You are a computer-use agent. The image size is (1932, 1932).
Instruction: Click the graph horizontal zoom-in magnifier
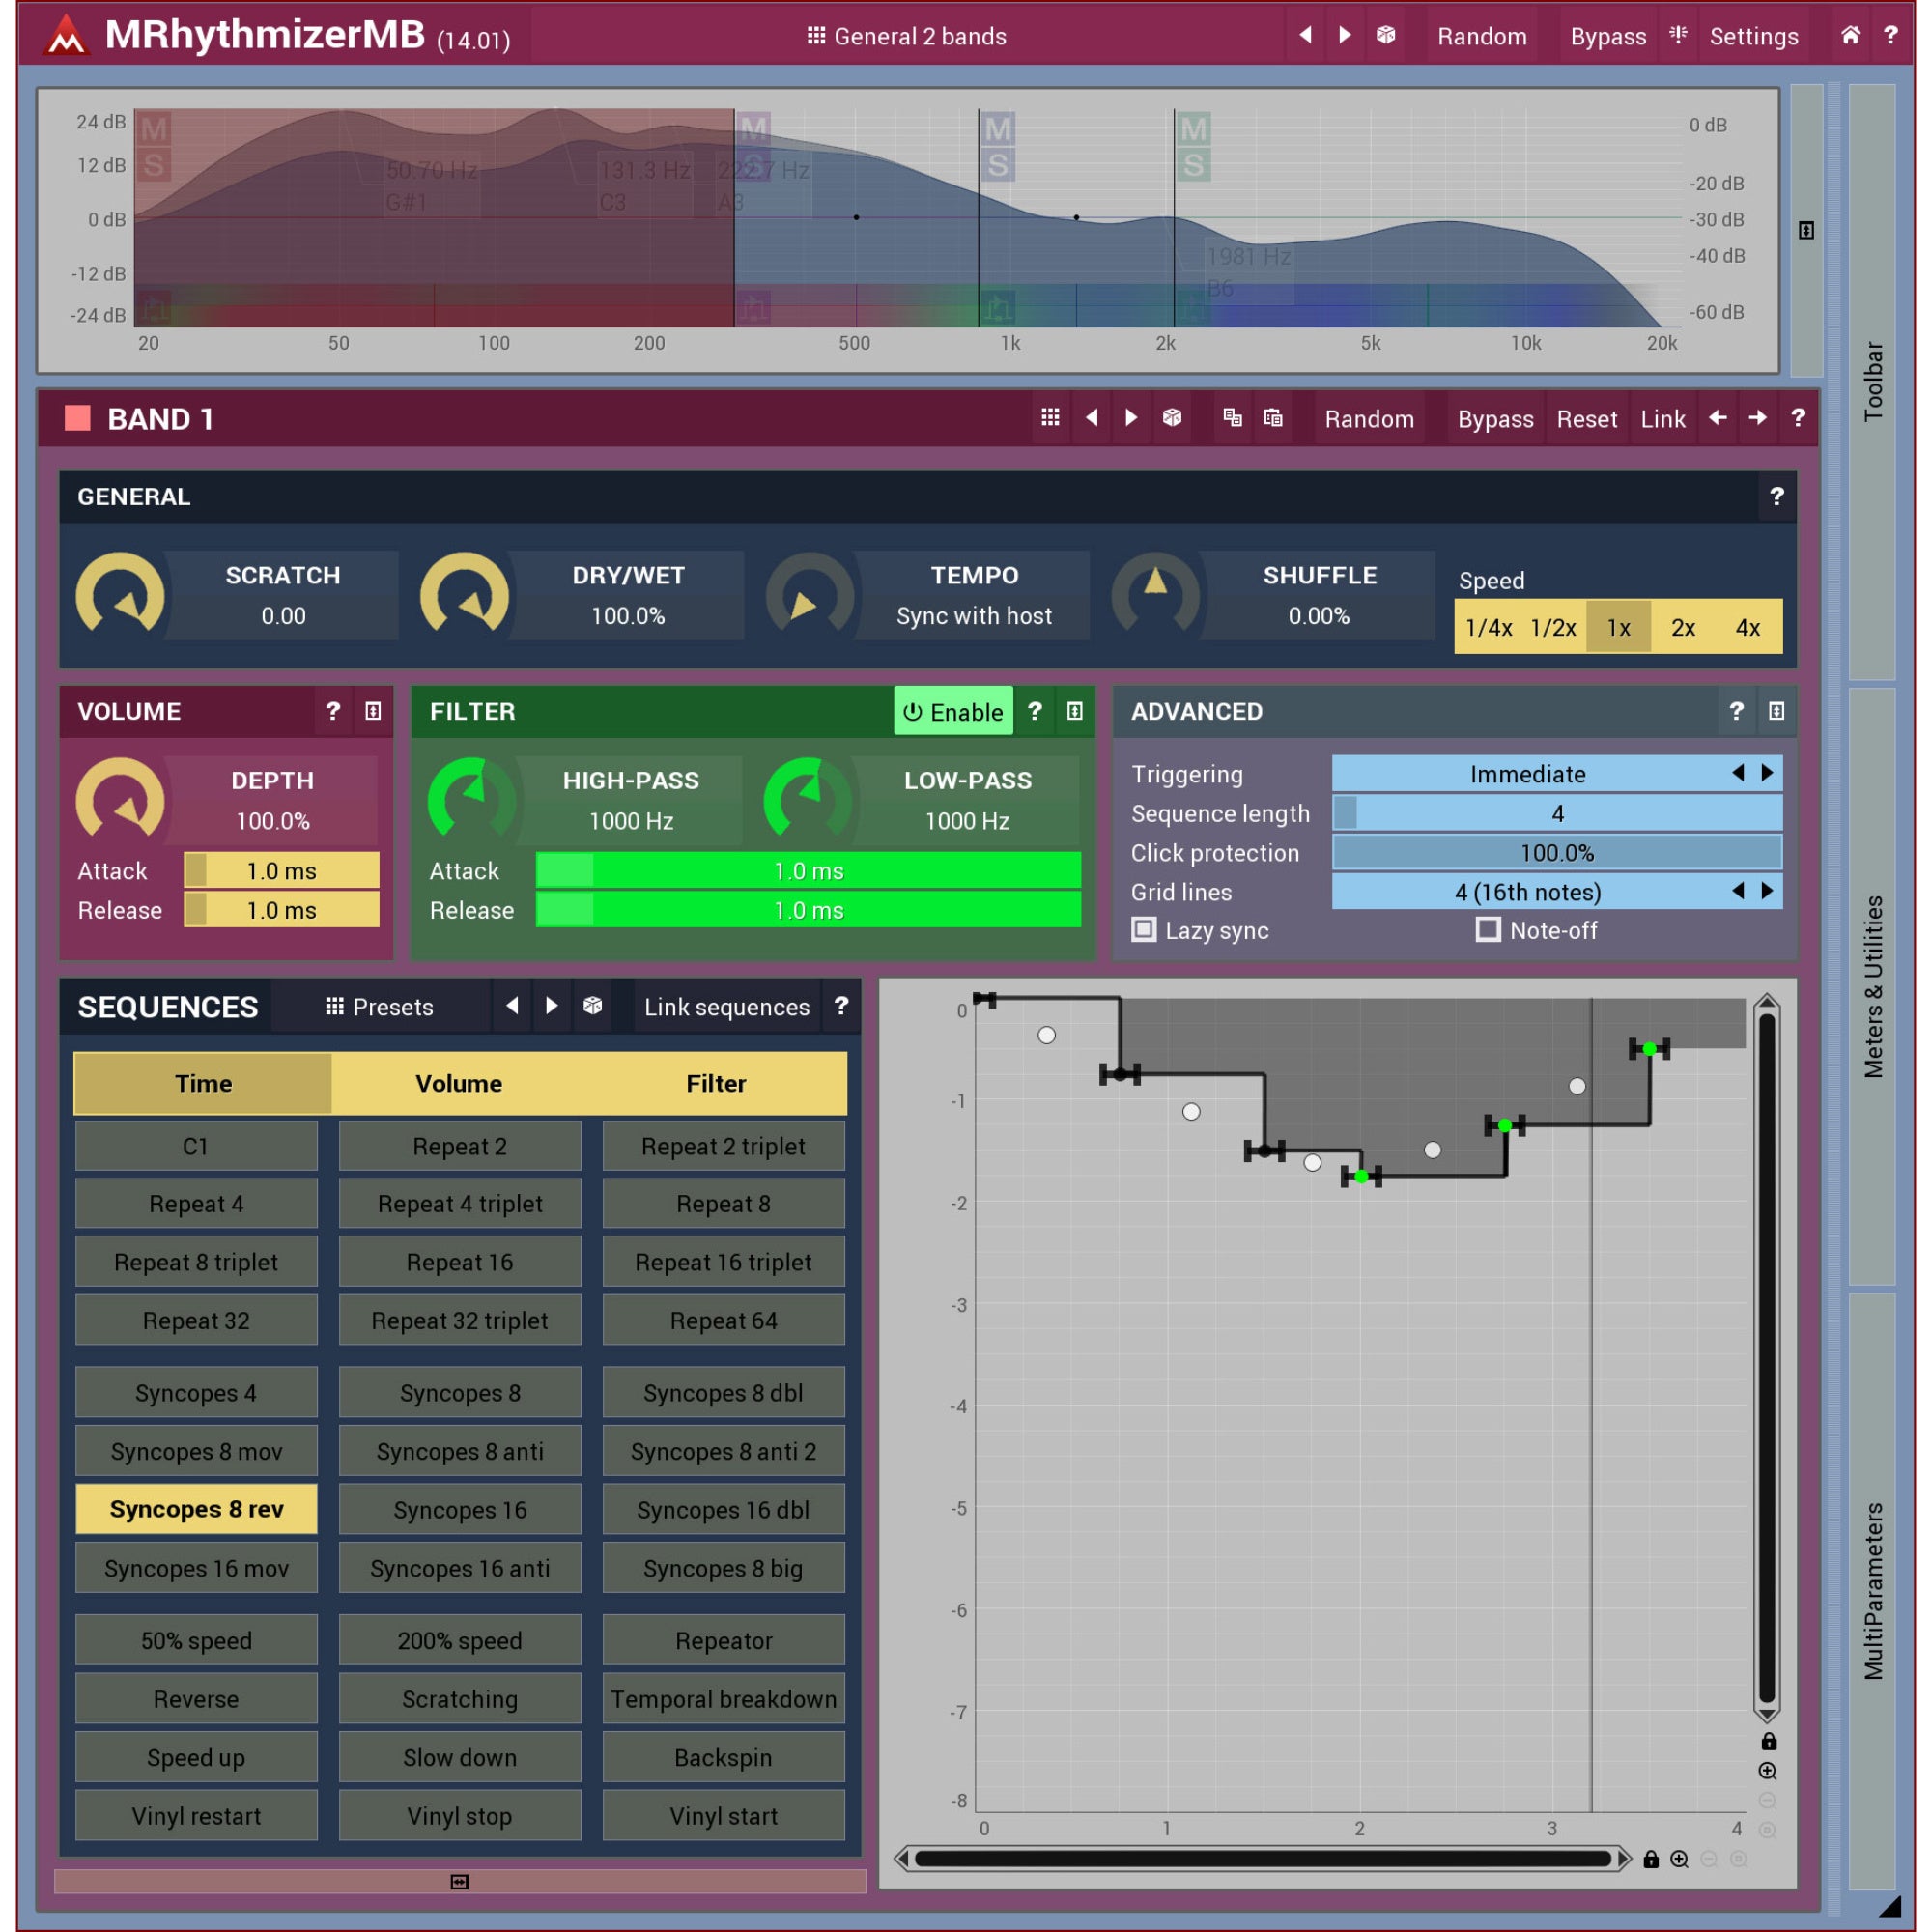coord(1679,1859)
